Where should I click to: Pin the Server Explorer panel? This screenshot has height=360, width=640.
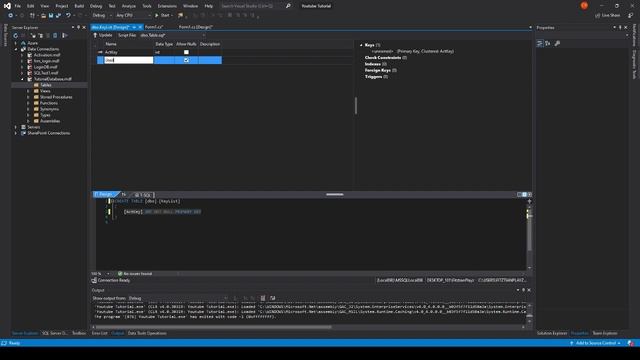[x=78, y=27]
